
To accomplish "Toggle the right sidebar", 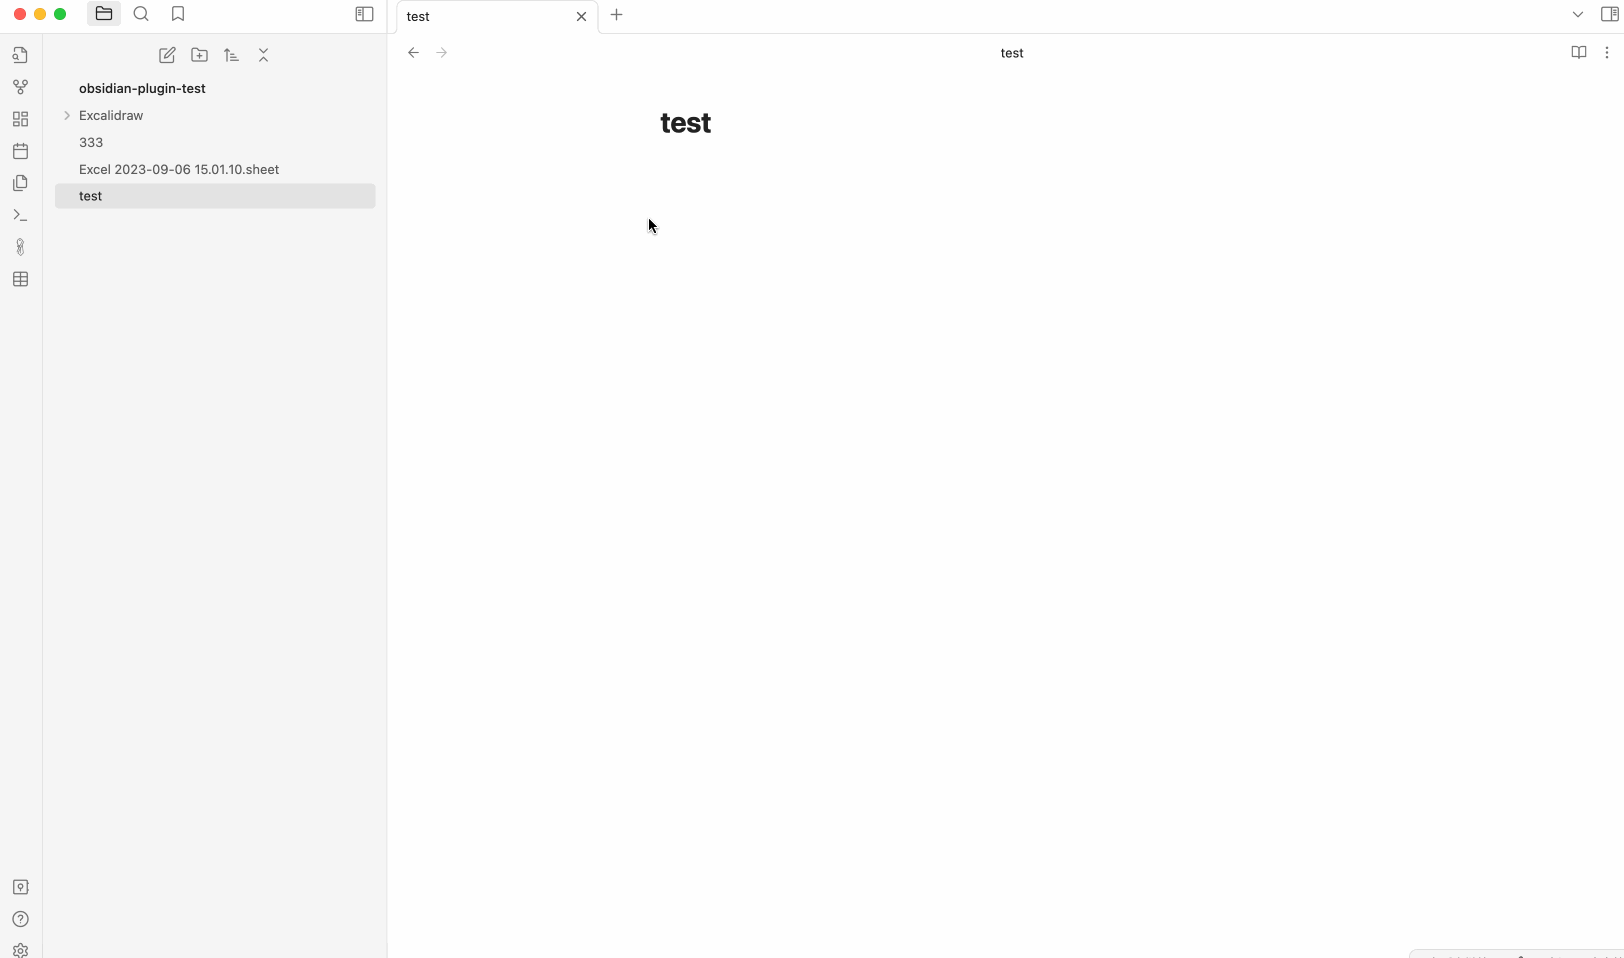I will pyautogui.click(x=1610, y=14).
